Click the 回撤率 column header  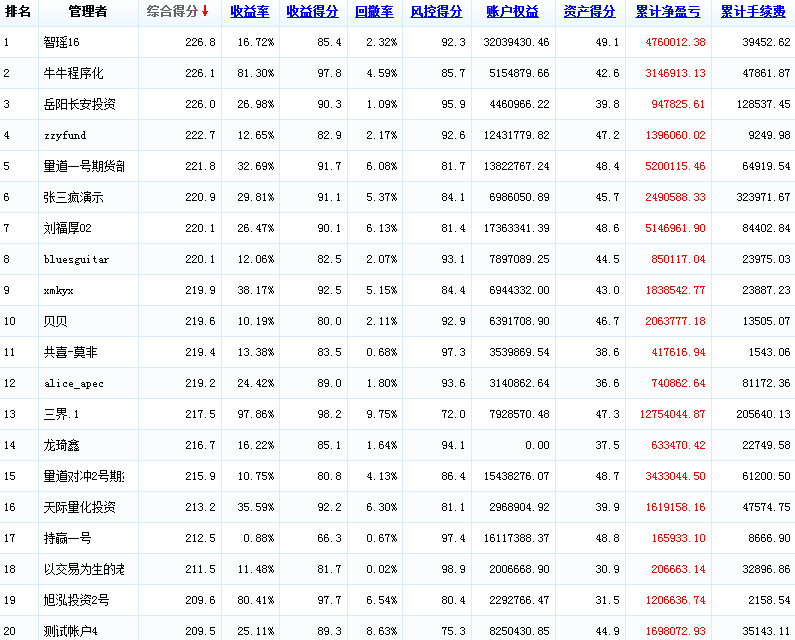point(374,12)
